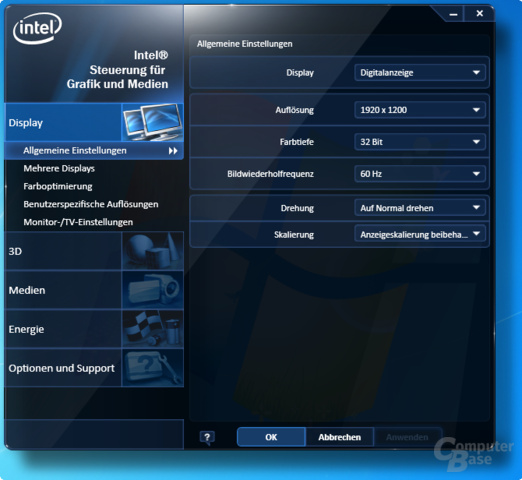522x480 pixels.
Task: Open the Display dropdown showing Digitalanzeige
Action: (x=420, y=73)
